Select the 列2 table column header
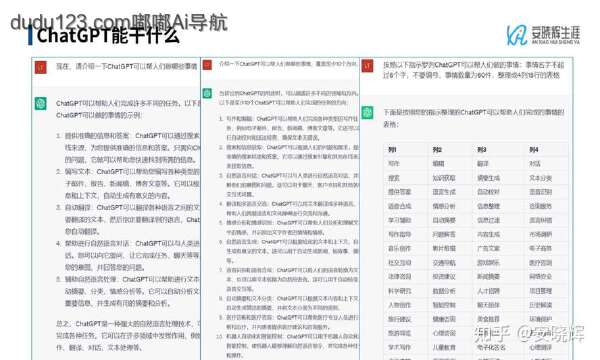Viewport: 600px width, 360px height. pyautogui.click(x=437, y=150)
